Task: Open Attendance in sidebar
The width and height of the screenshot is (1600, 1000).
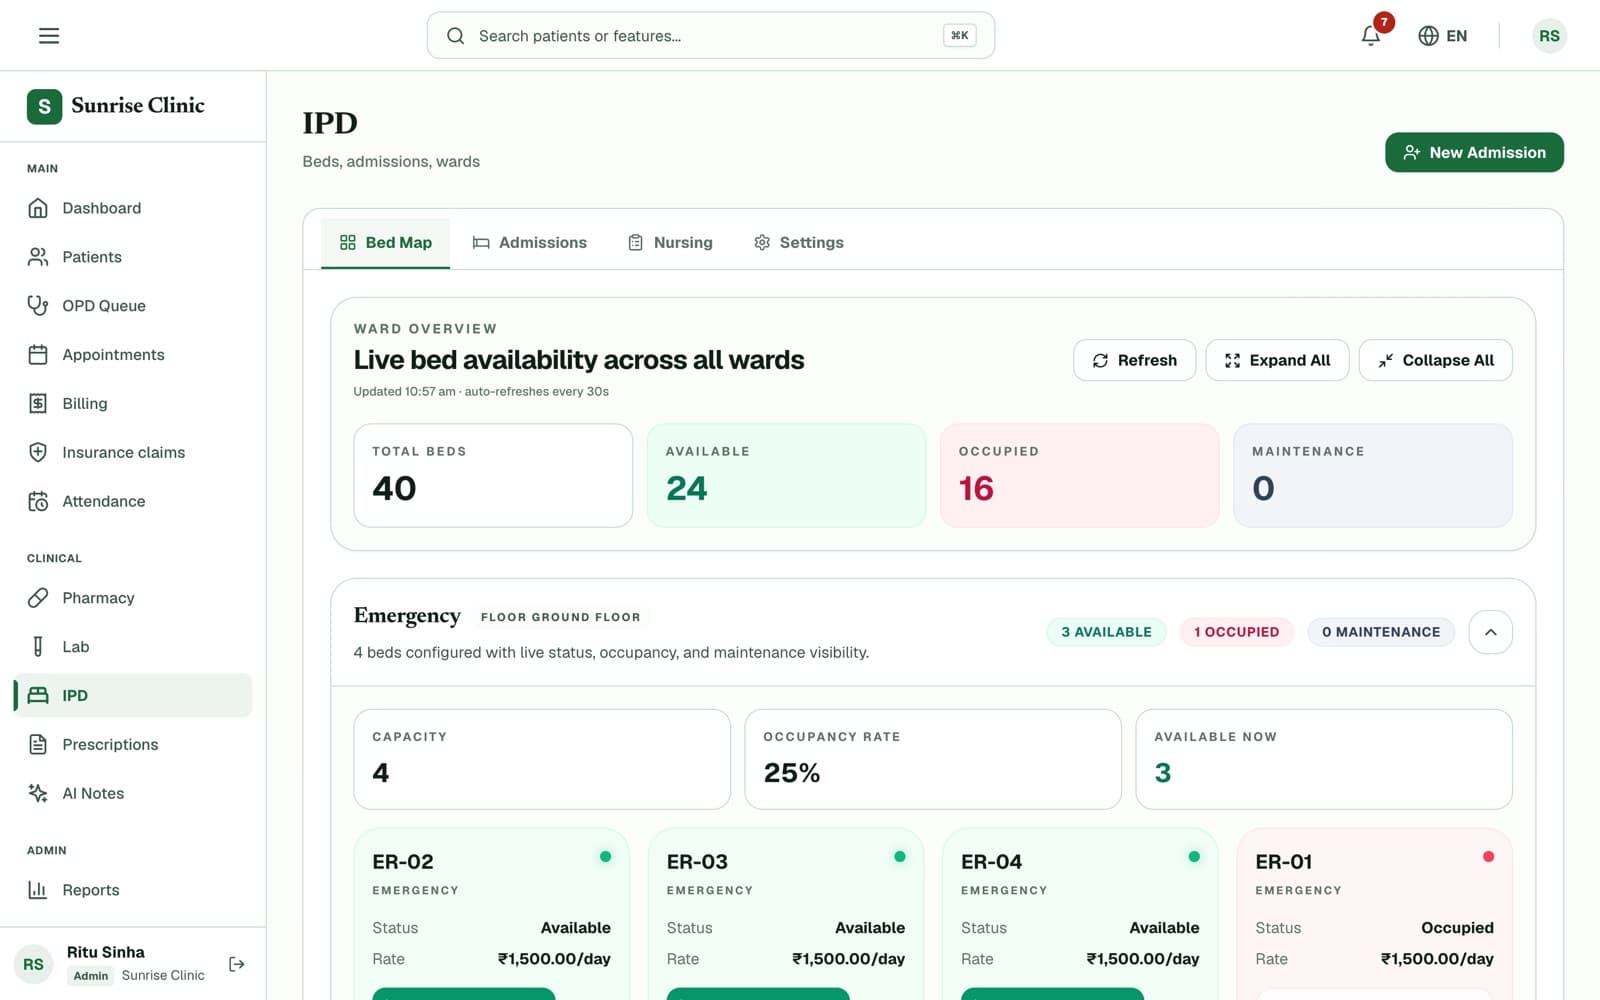Action: (x=133, y=502)
